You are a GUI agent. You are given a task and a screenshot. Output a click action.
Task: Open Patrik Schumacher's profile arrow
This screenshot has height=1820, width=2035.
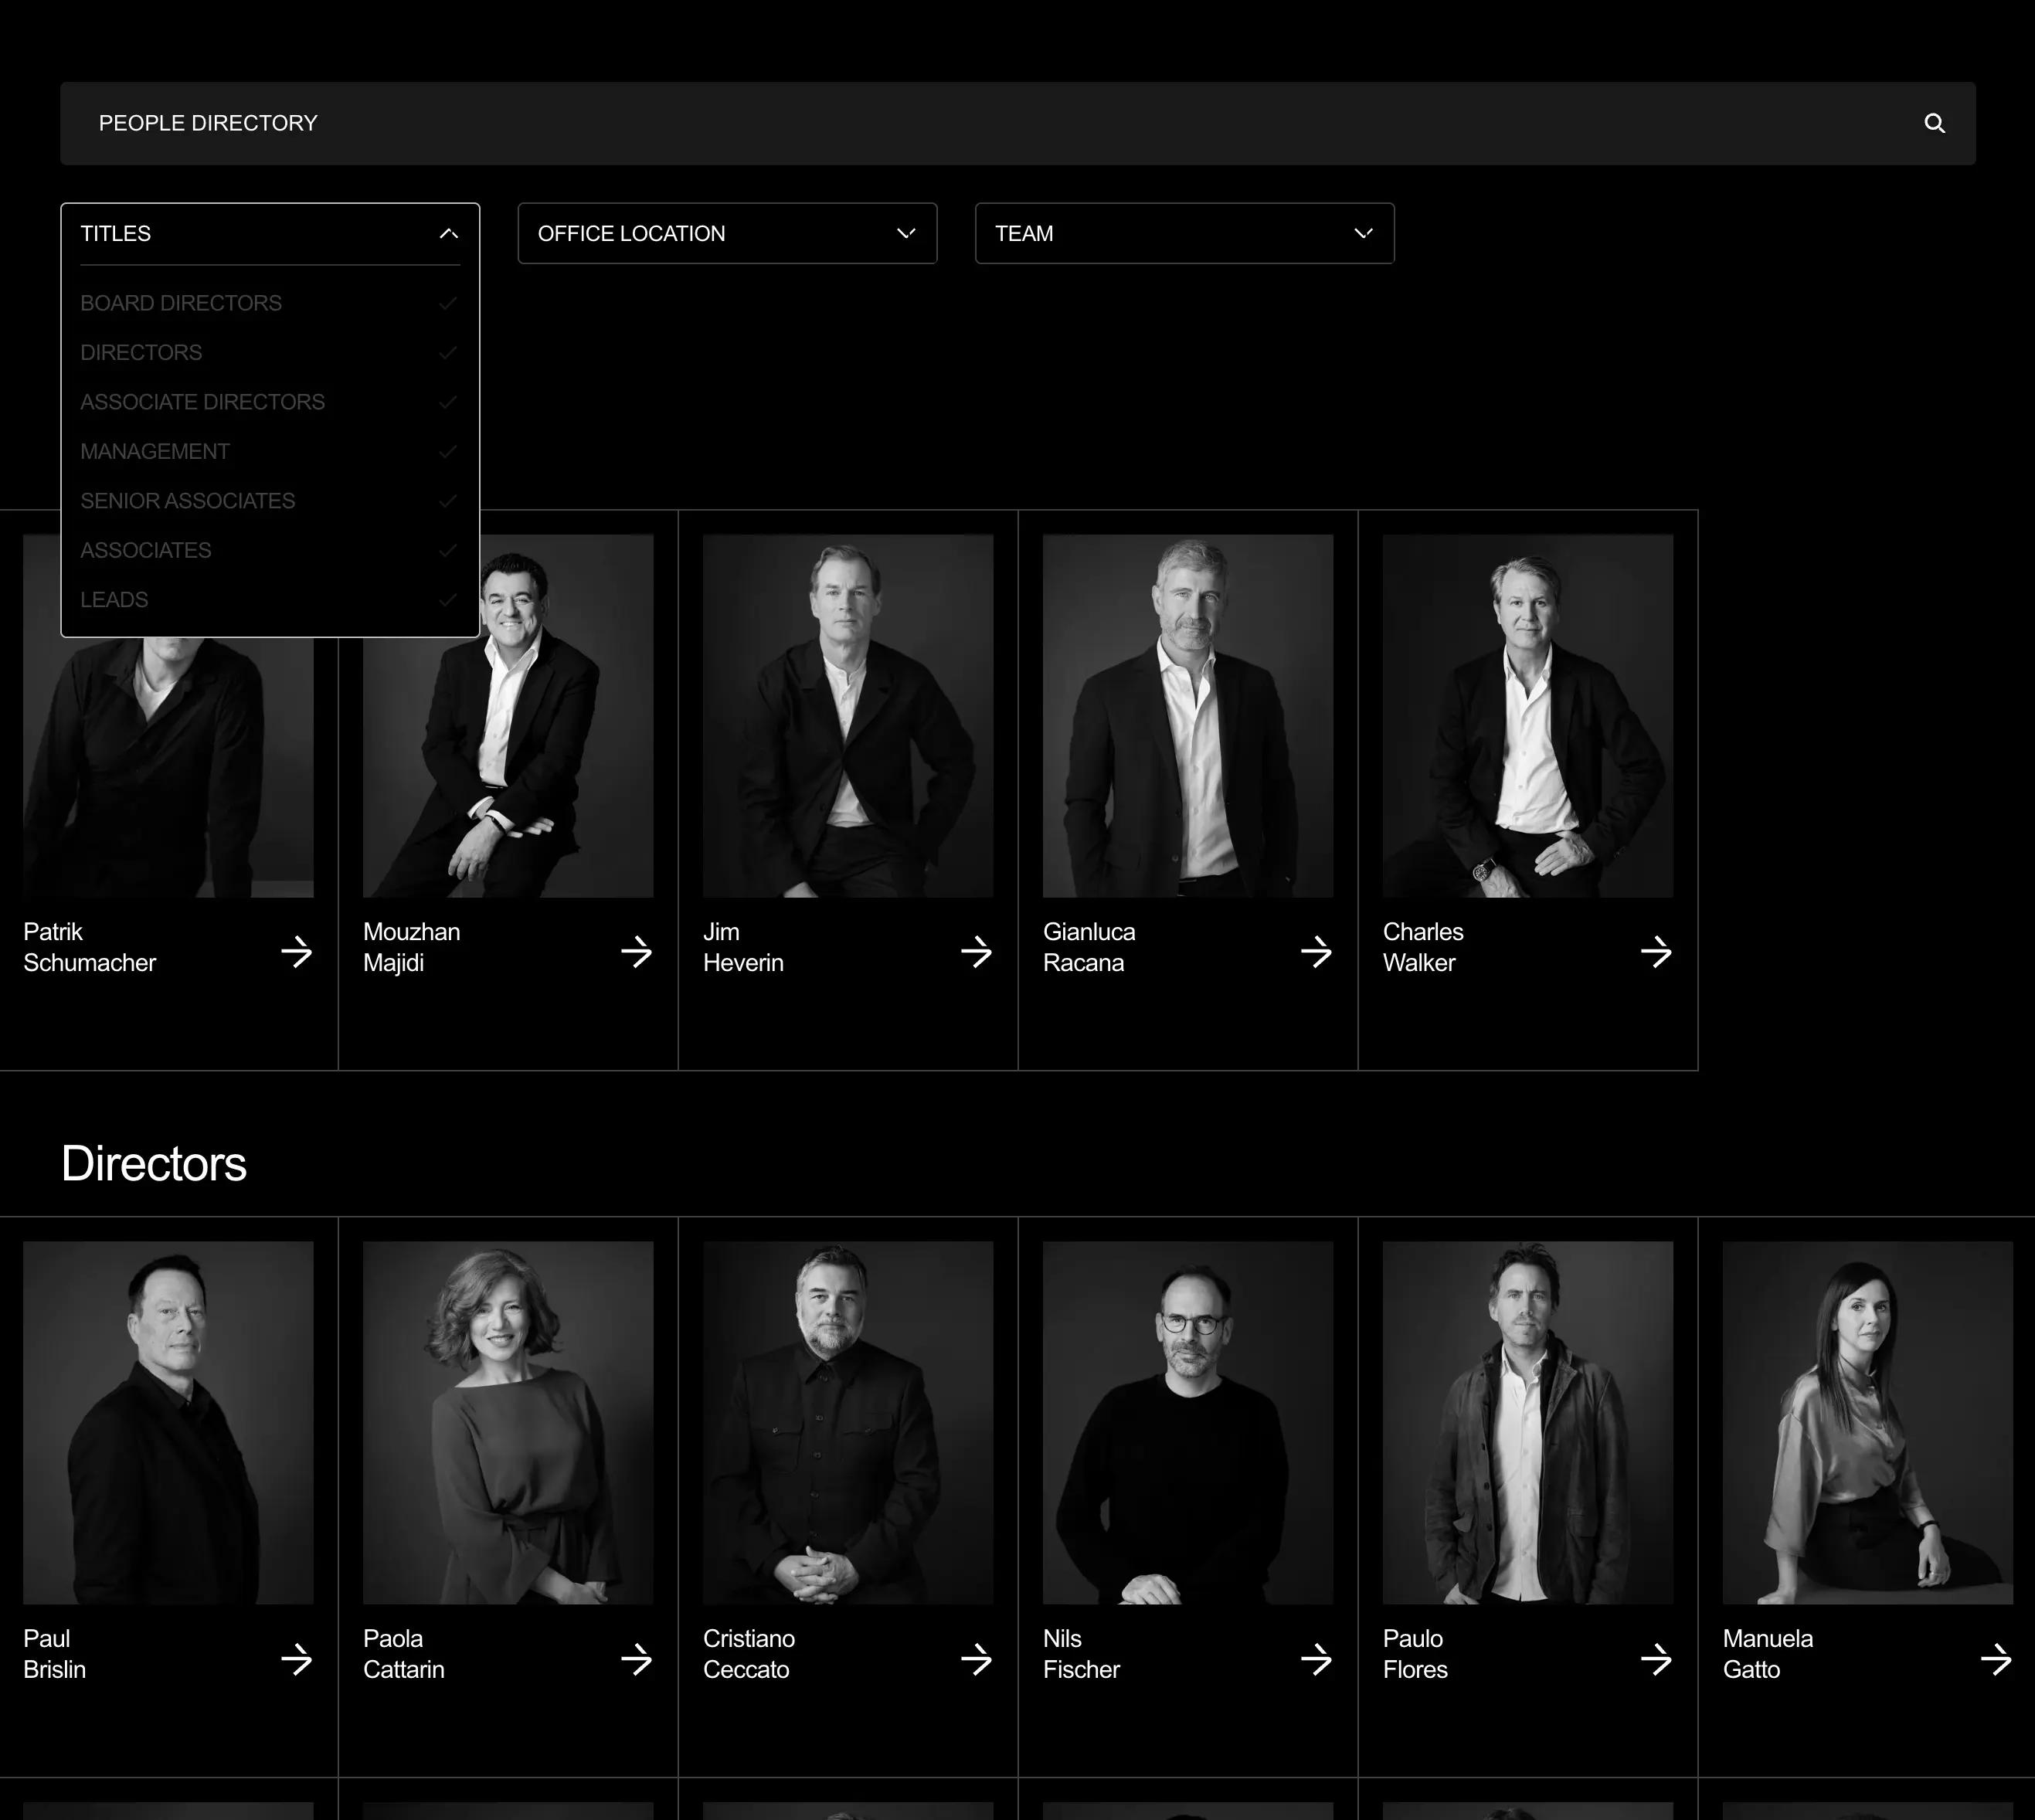[296, 951]
